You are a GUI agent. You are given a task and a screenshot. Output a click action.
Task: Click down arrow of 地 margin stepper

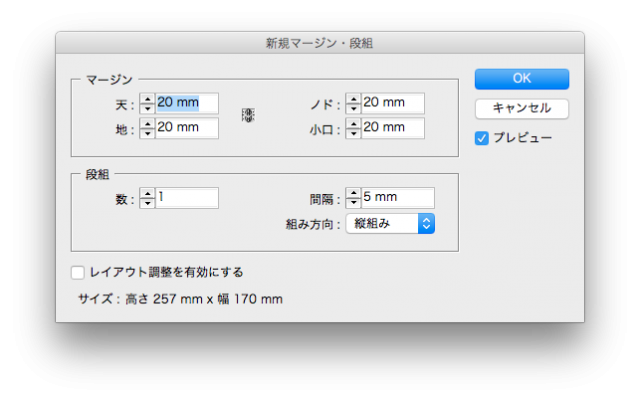pyautogui.click(x=147, y=132)
